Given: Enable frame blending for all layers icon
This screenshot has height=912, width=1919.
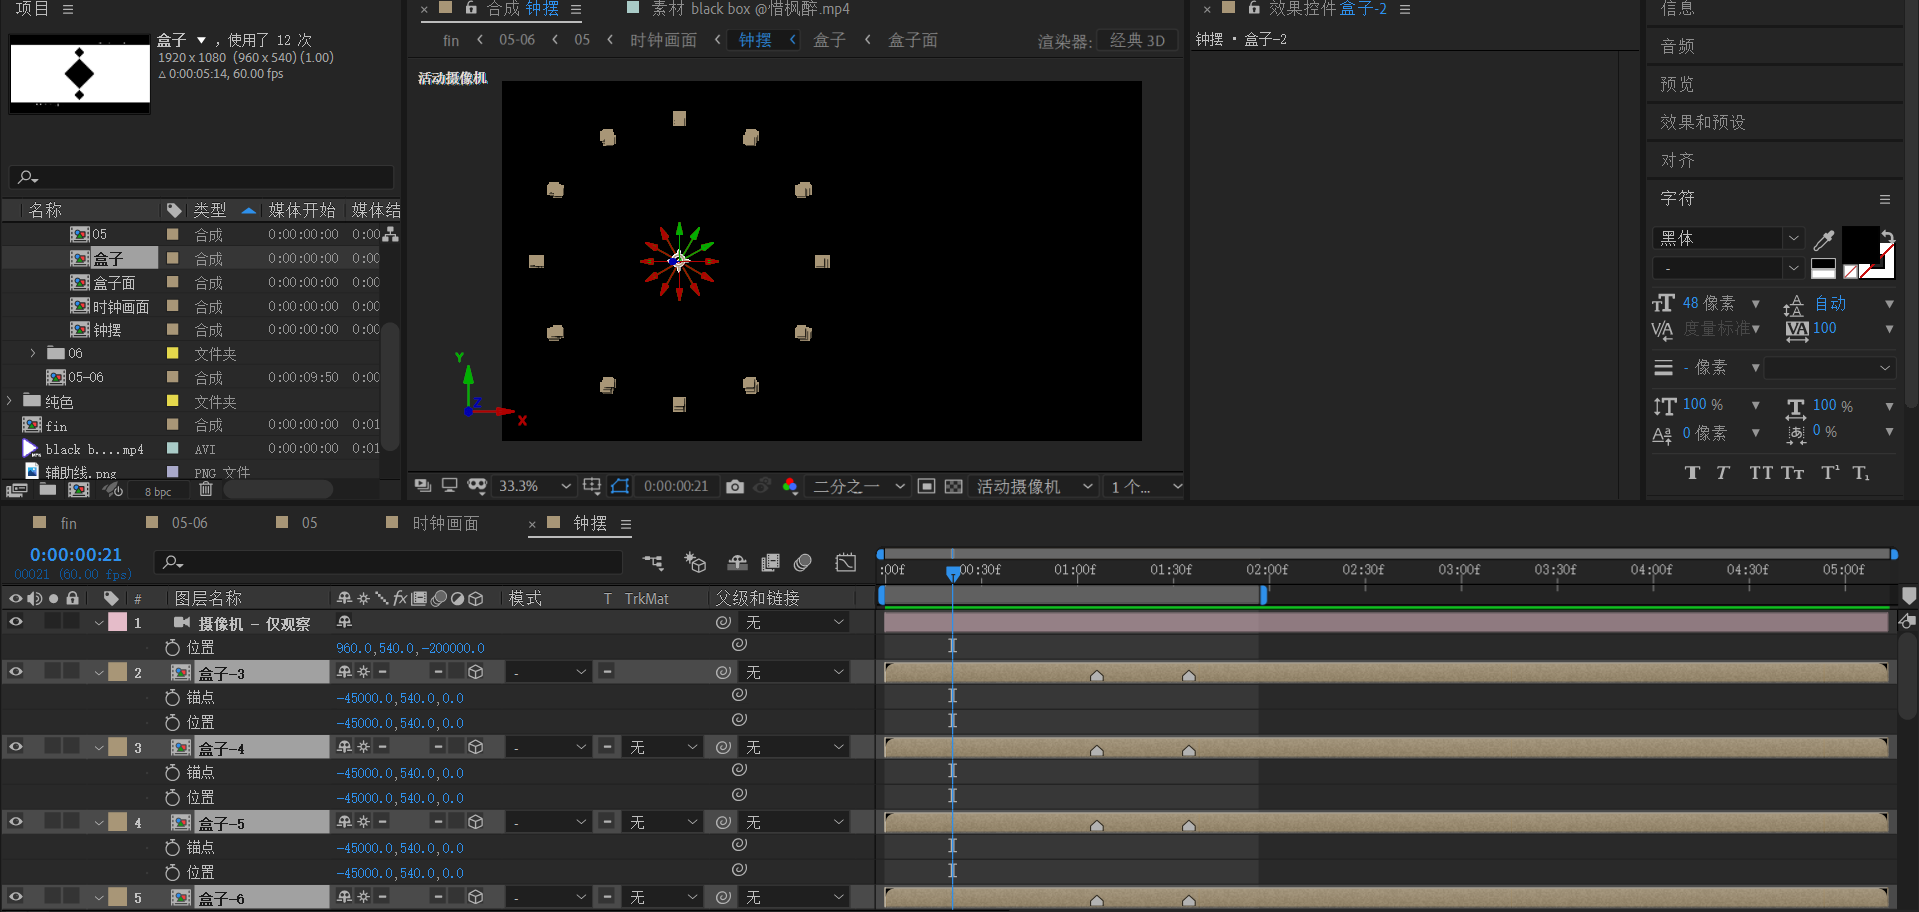Looking at the screenshot, I should point(770,563).
